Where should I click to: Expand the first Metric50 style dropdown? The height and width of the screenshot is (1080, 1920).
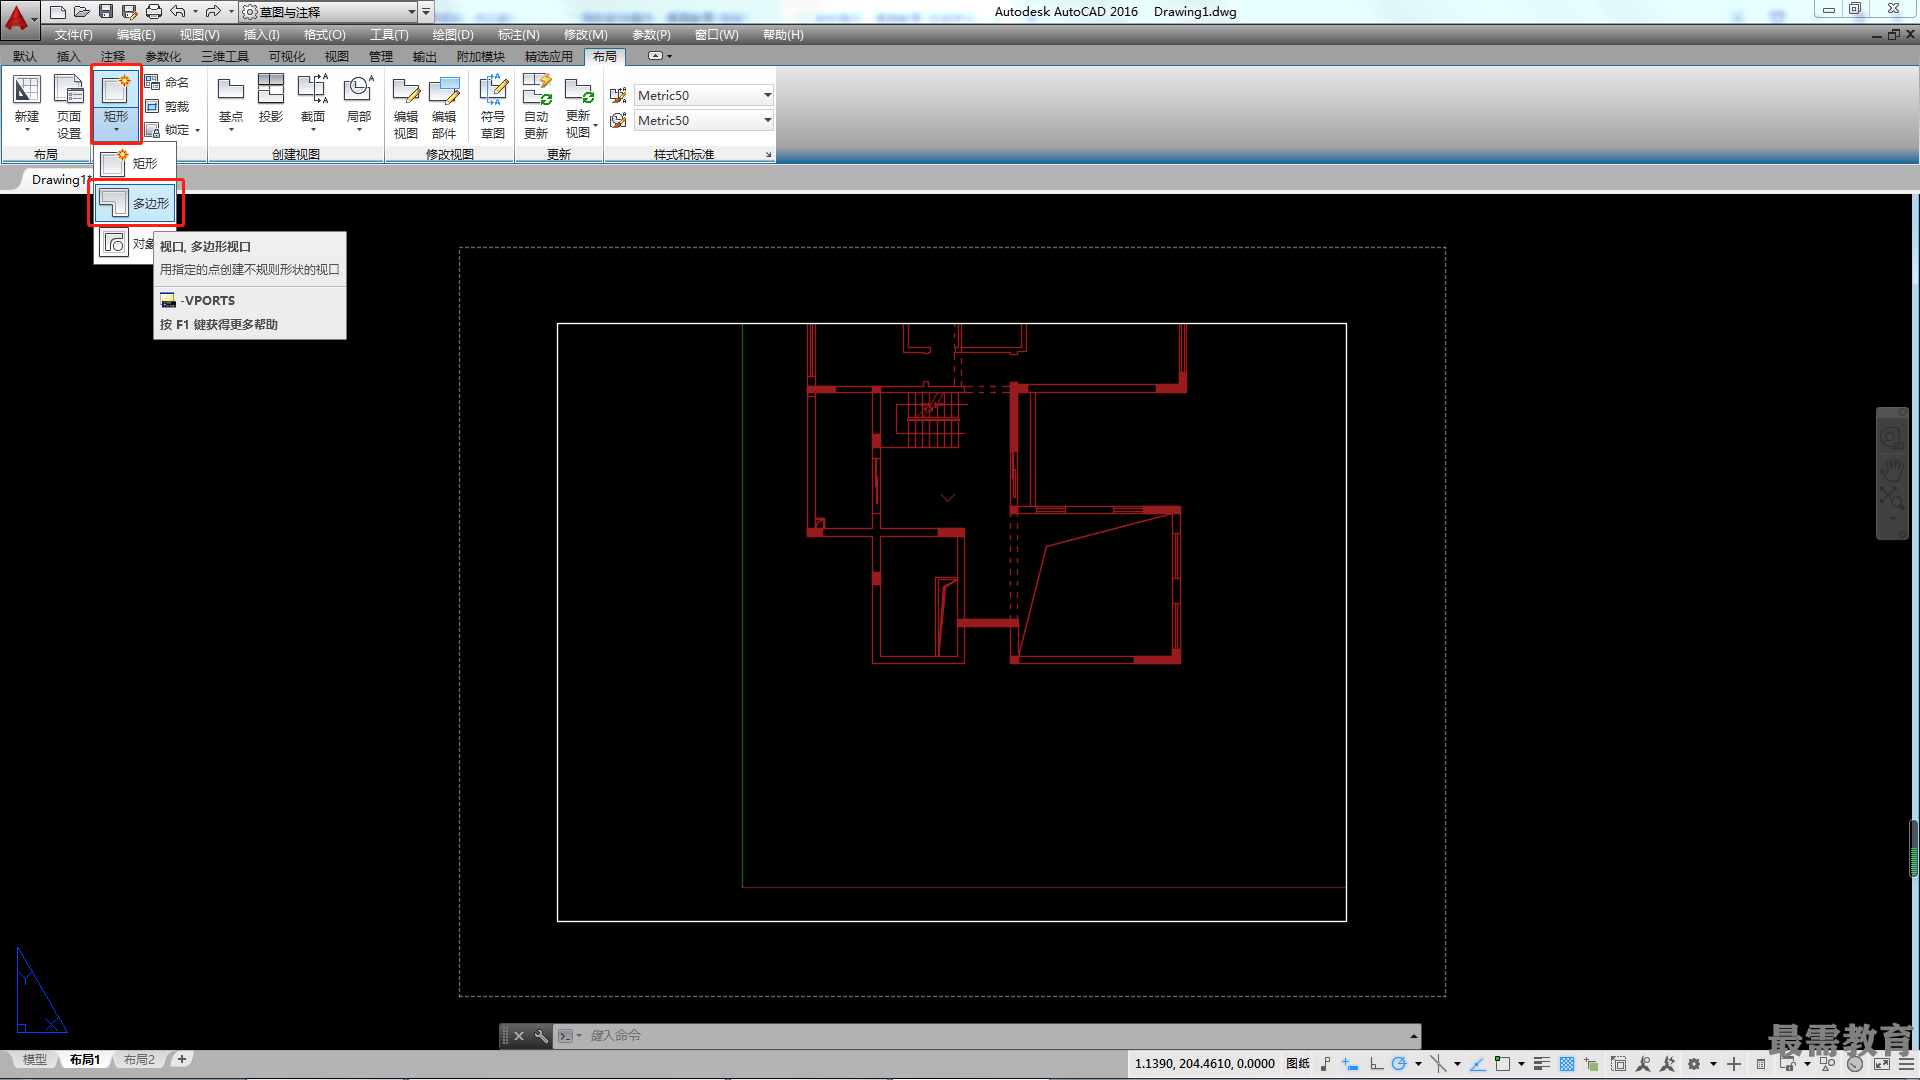[768, 95]
